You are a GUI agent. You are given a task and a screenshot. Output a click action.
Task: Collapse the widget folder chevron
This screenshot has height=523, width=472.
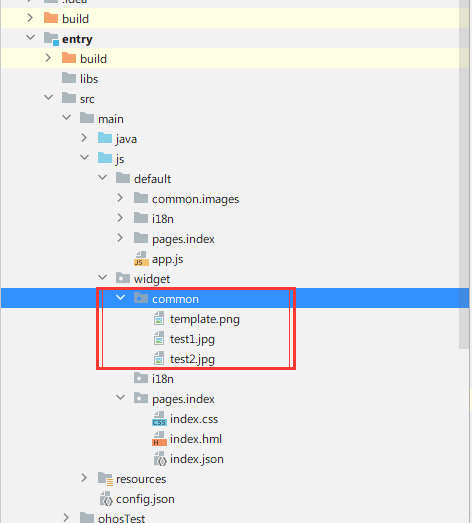coord(102,278)
